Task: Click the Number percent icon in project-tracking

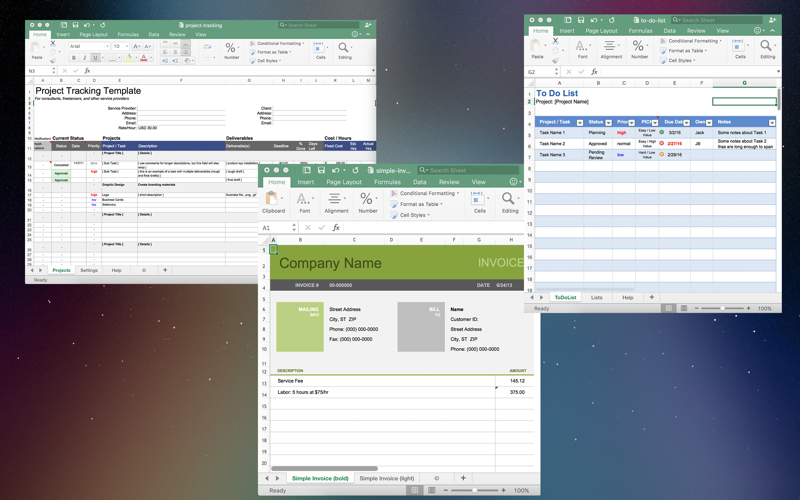Action: click(x=231, y=48)
